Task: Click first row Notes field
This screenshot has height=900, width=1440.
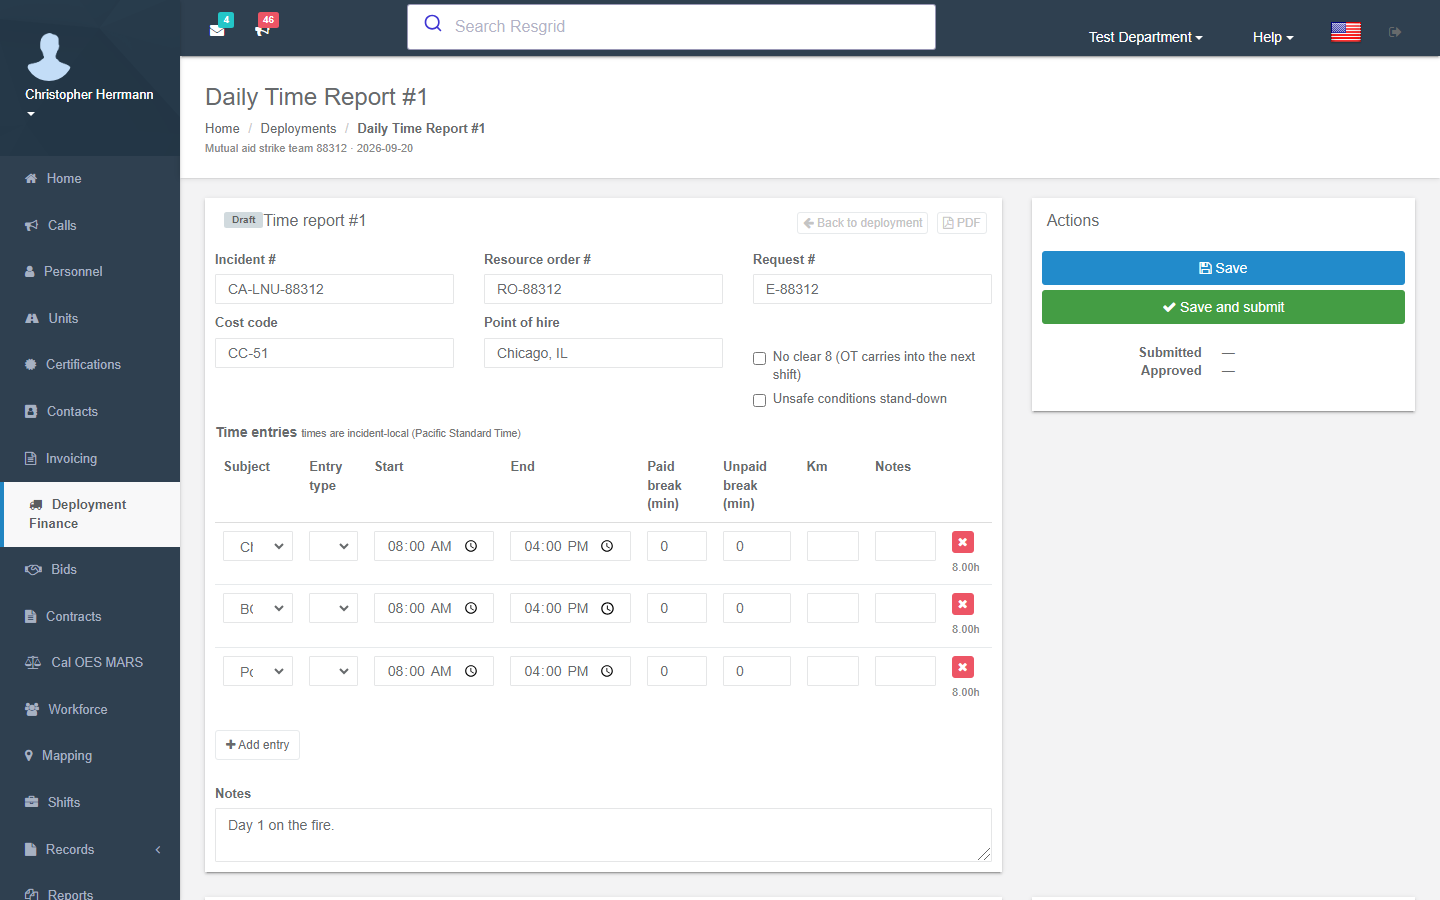Action: [x=905, y=546]
